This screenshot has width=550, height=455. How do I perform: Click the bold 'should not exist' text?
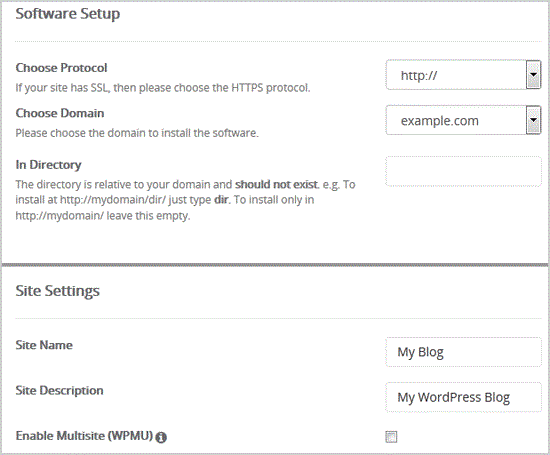click(276, 185)
